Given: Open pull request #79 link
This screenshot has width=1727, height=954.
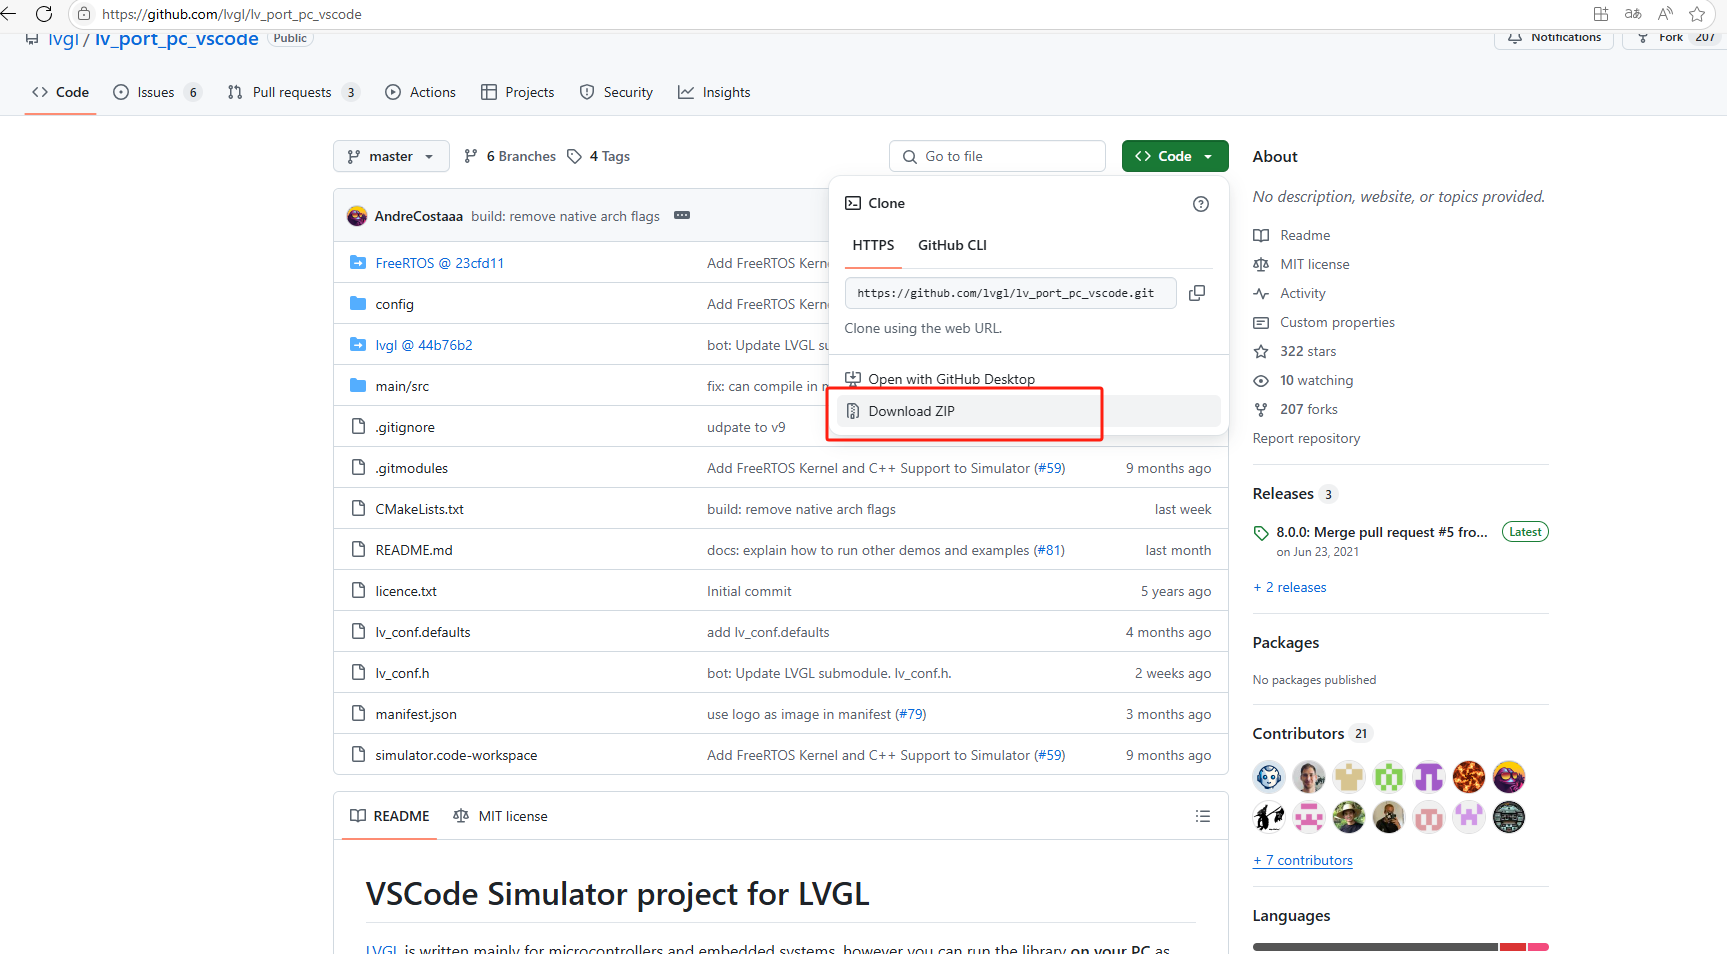Looking at the screenshot, I should pyautogui.click(x=910, y=714).
